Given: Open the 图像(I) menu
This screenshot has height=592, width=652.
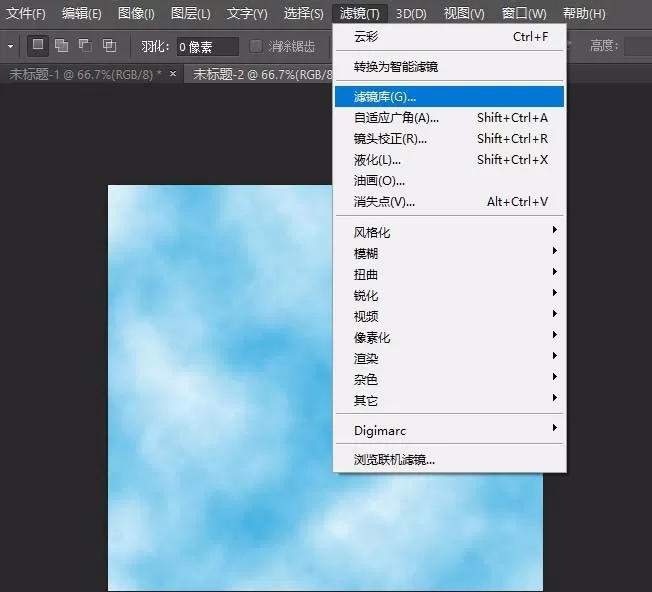Looking at the screenshot, I should (136, 13).
